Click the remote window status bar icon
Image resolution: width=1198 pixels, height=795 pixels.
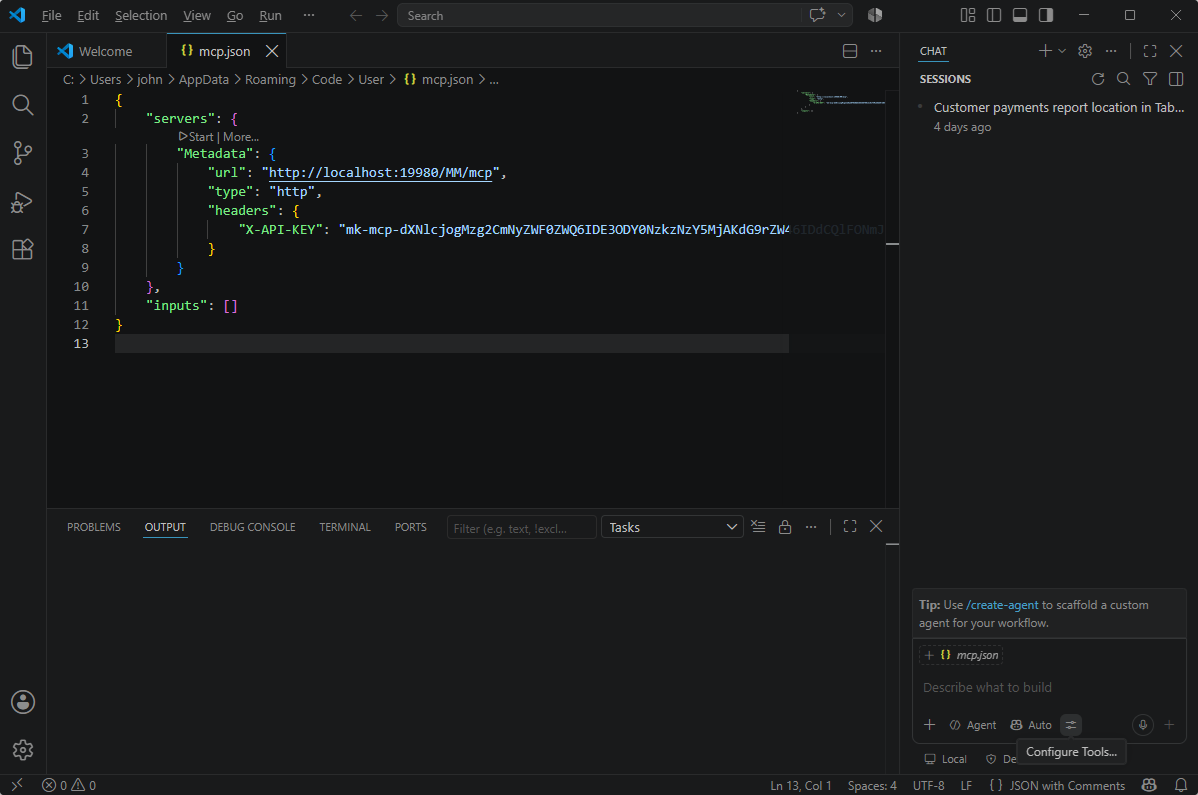pyautogui.click(x=17, y=785)
